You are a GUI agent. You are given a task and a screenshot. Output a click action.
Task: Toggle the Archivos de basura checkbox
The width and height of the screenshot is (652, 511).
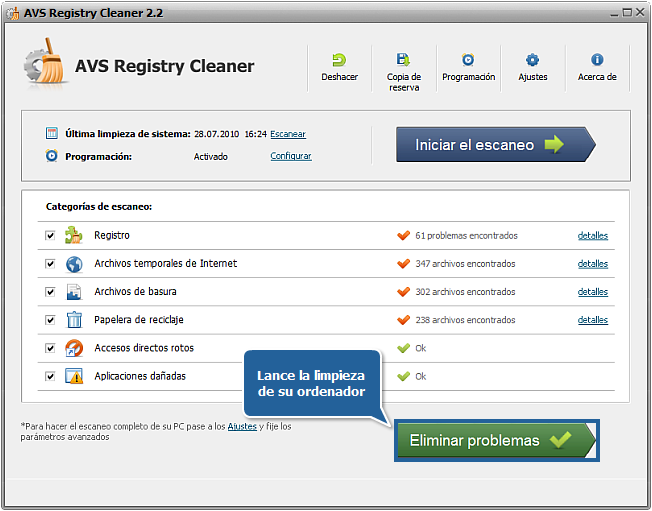pyautogui.click(x=50, y=292)
